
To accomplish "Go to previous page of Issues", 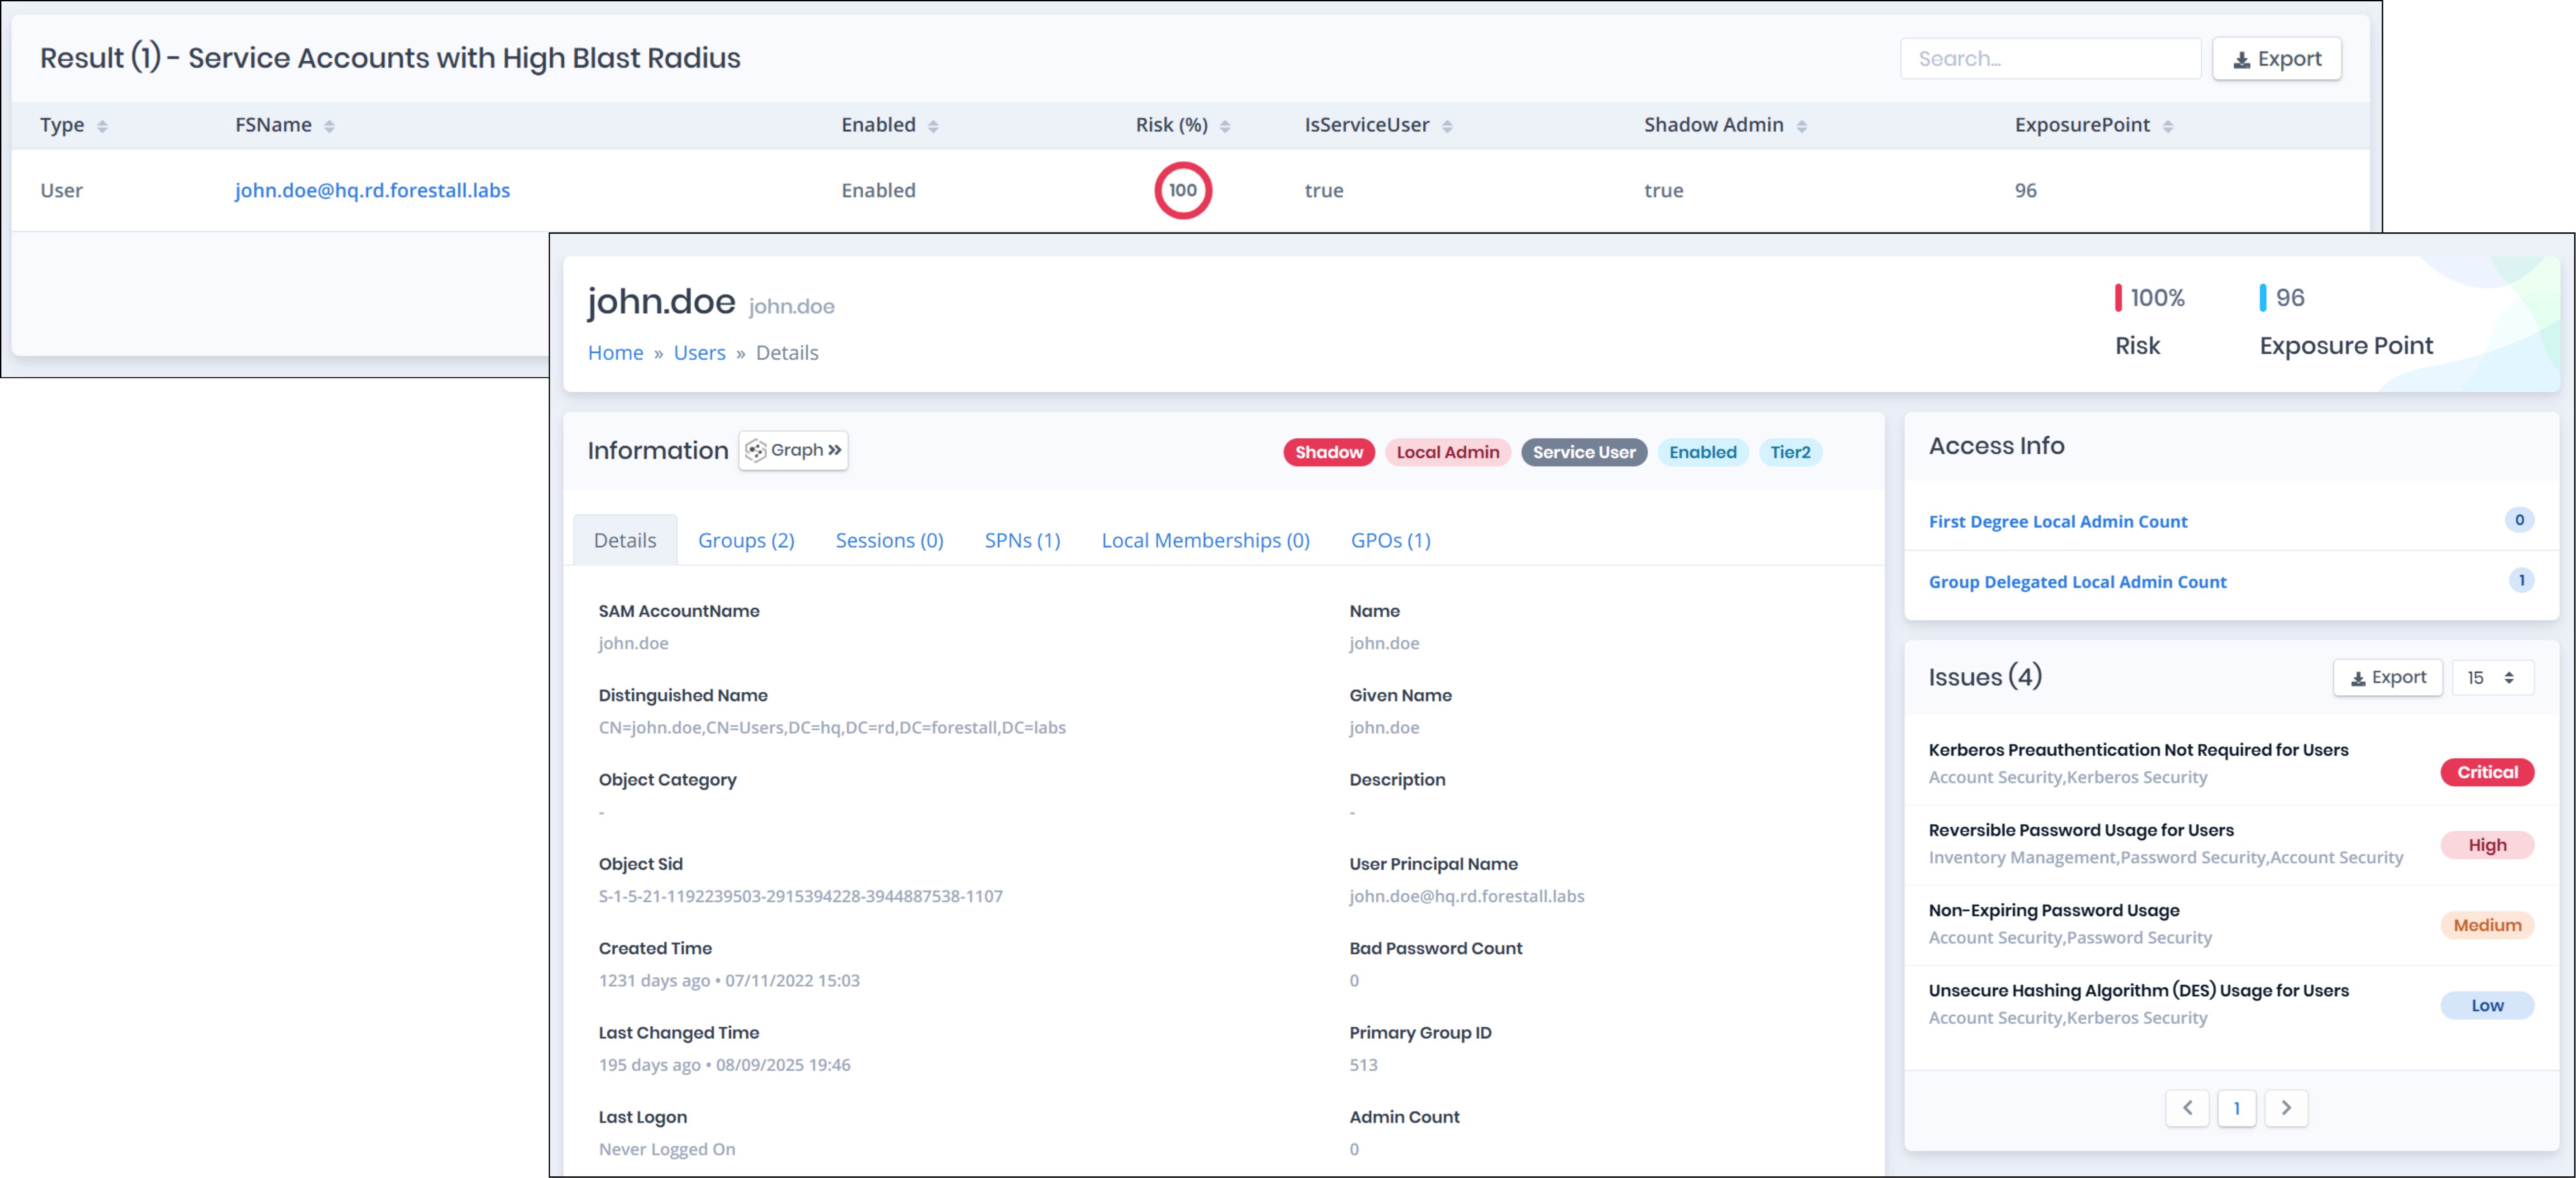I will click(x=2188, y=1108).
